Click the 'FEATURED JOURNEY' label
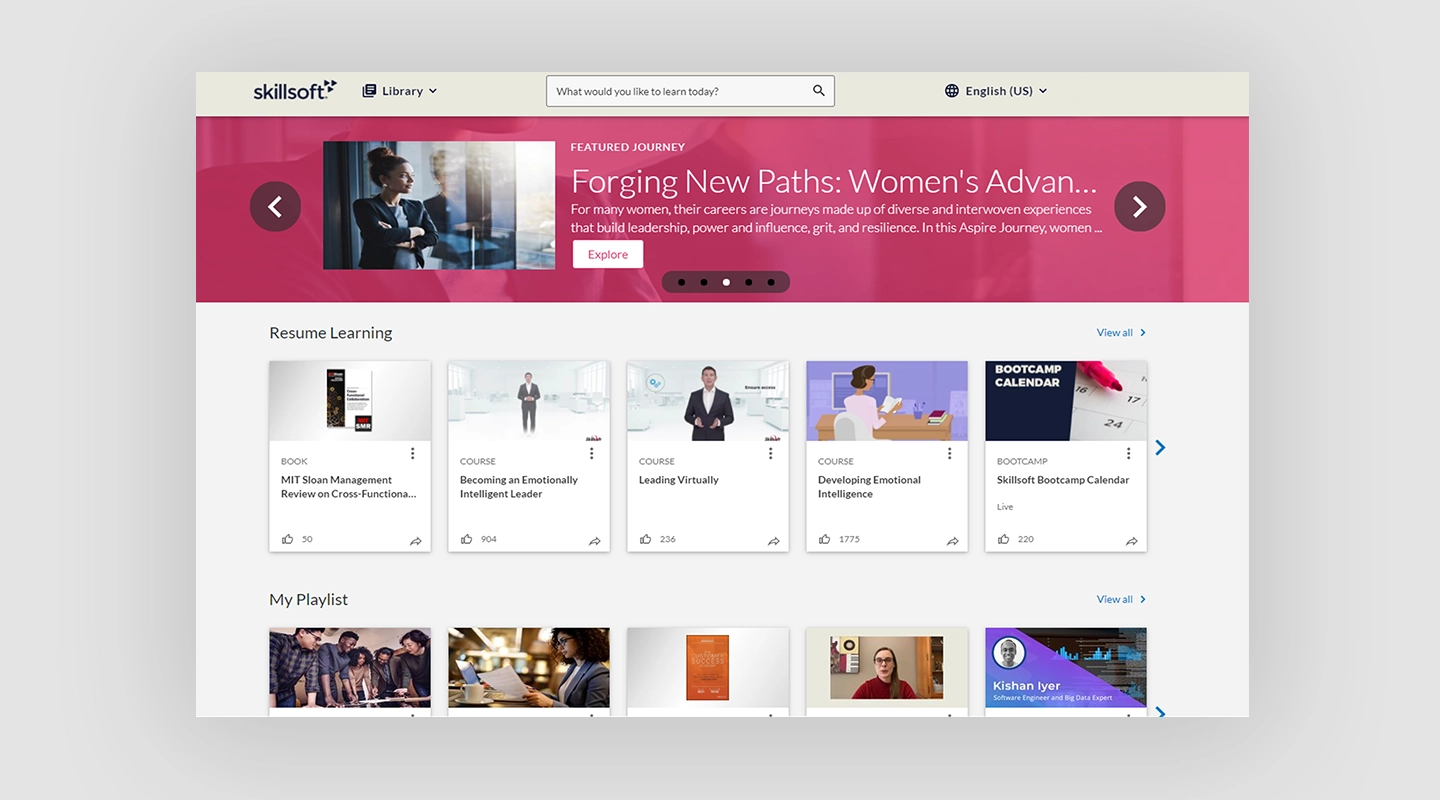The width and height of the screenshot is (1440, 800). click(628, 147)
